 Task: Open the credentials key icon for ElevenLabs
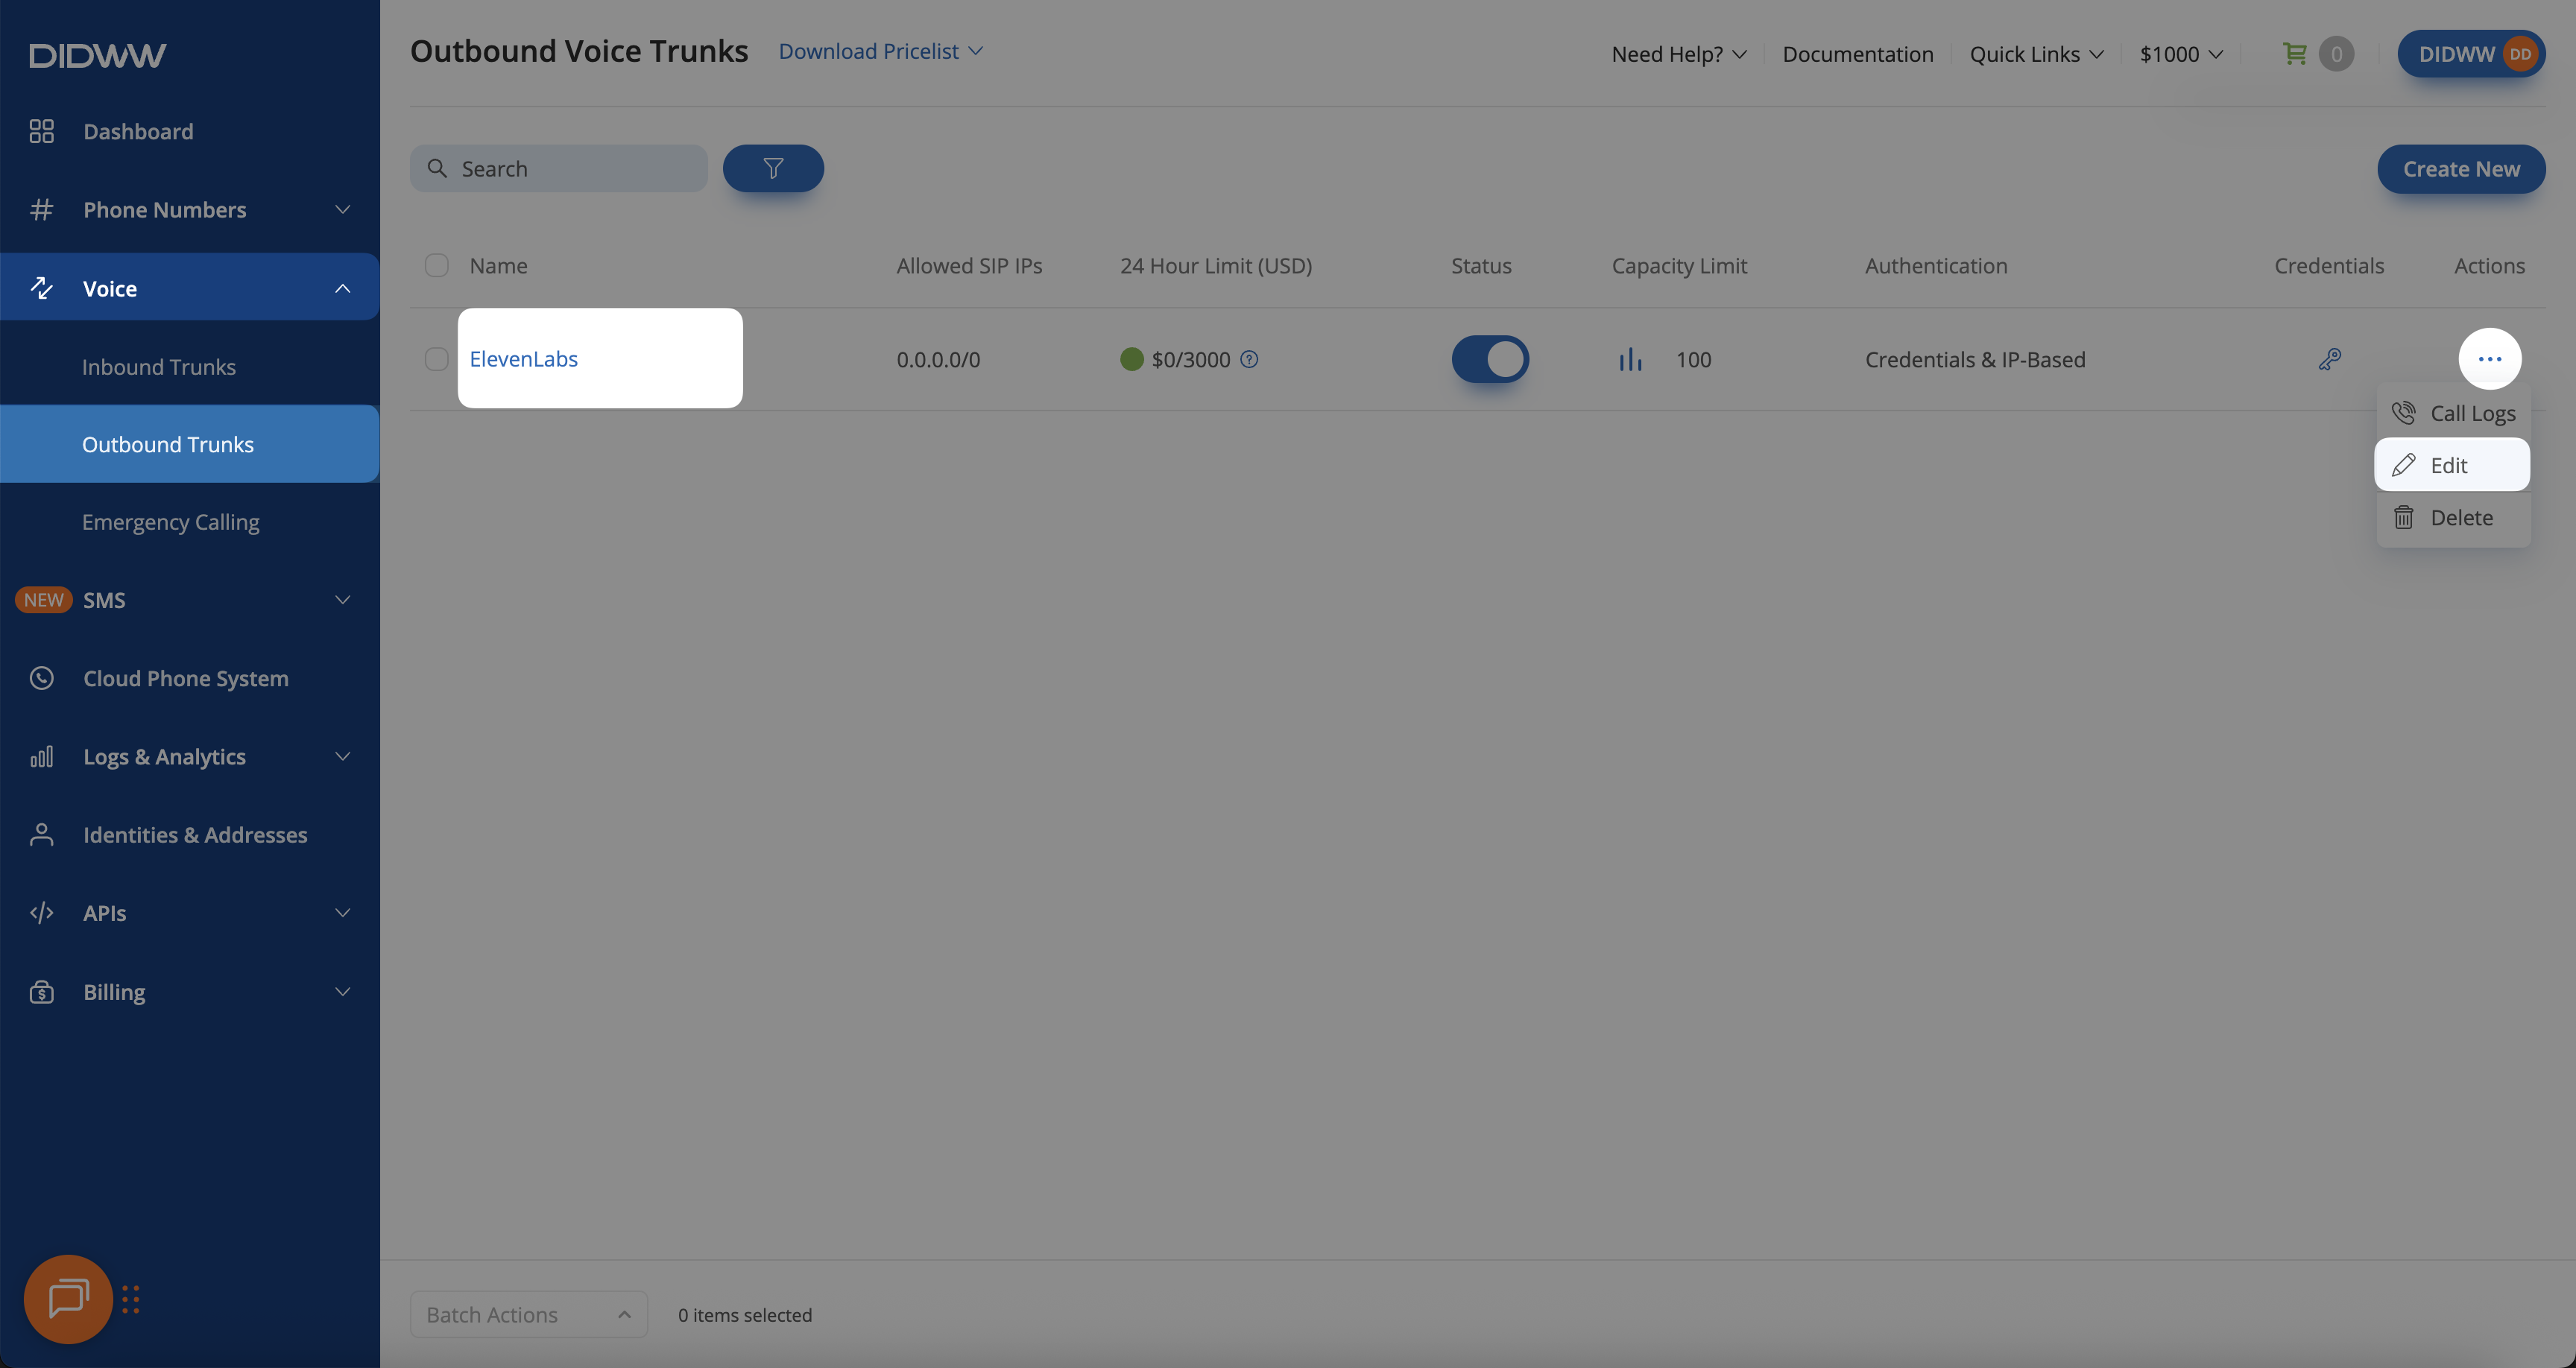(x=2329, y=359)
